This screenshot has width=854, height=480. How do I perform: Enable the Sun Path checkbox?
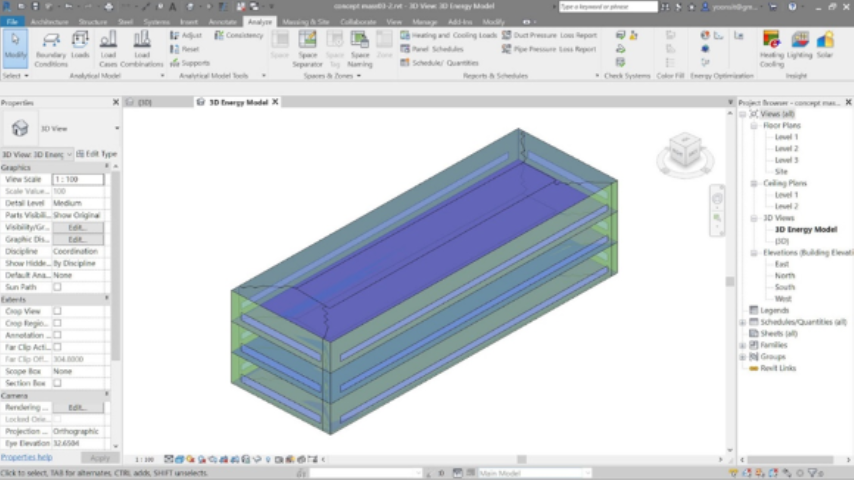(x=57, y=287)
